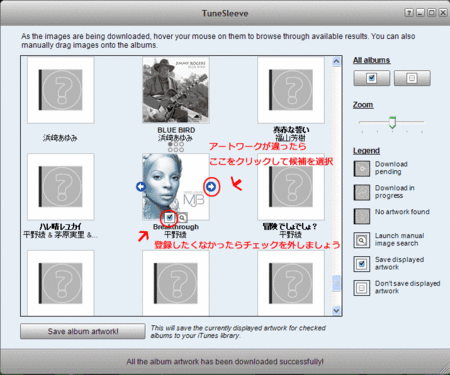Click the Save displayed artwork legend icon

coord(362,264)
